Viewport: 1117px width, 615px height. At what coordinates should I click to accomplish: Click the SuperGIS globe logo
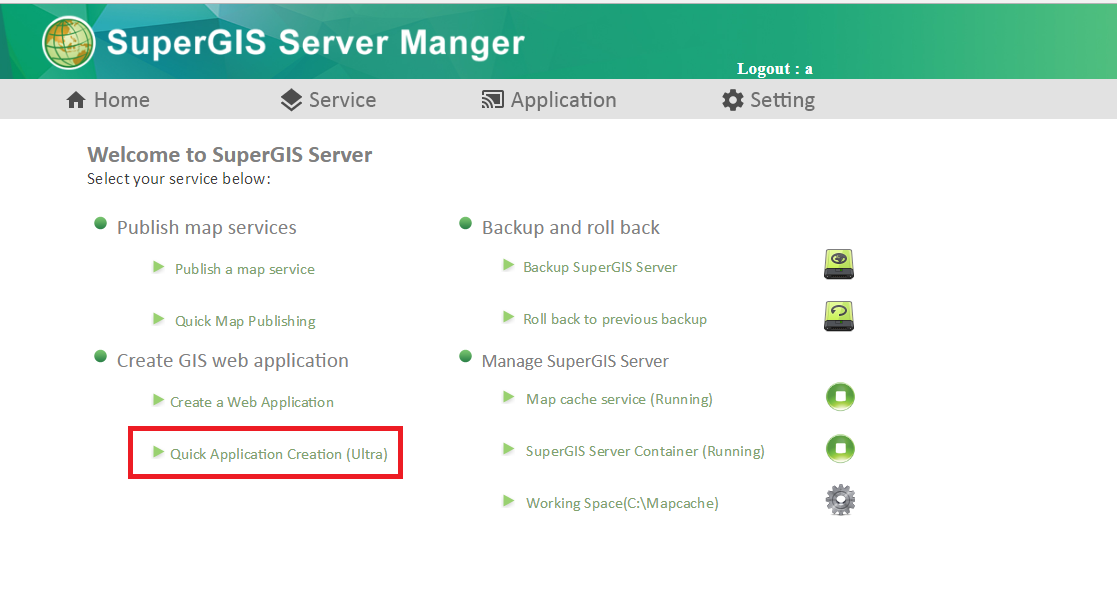[x=68, y=43]
